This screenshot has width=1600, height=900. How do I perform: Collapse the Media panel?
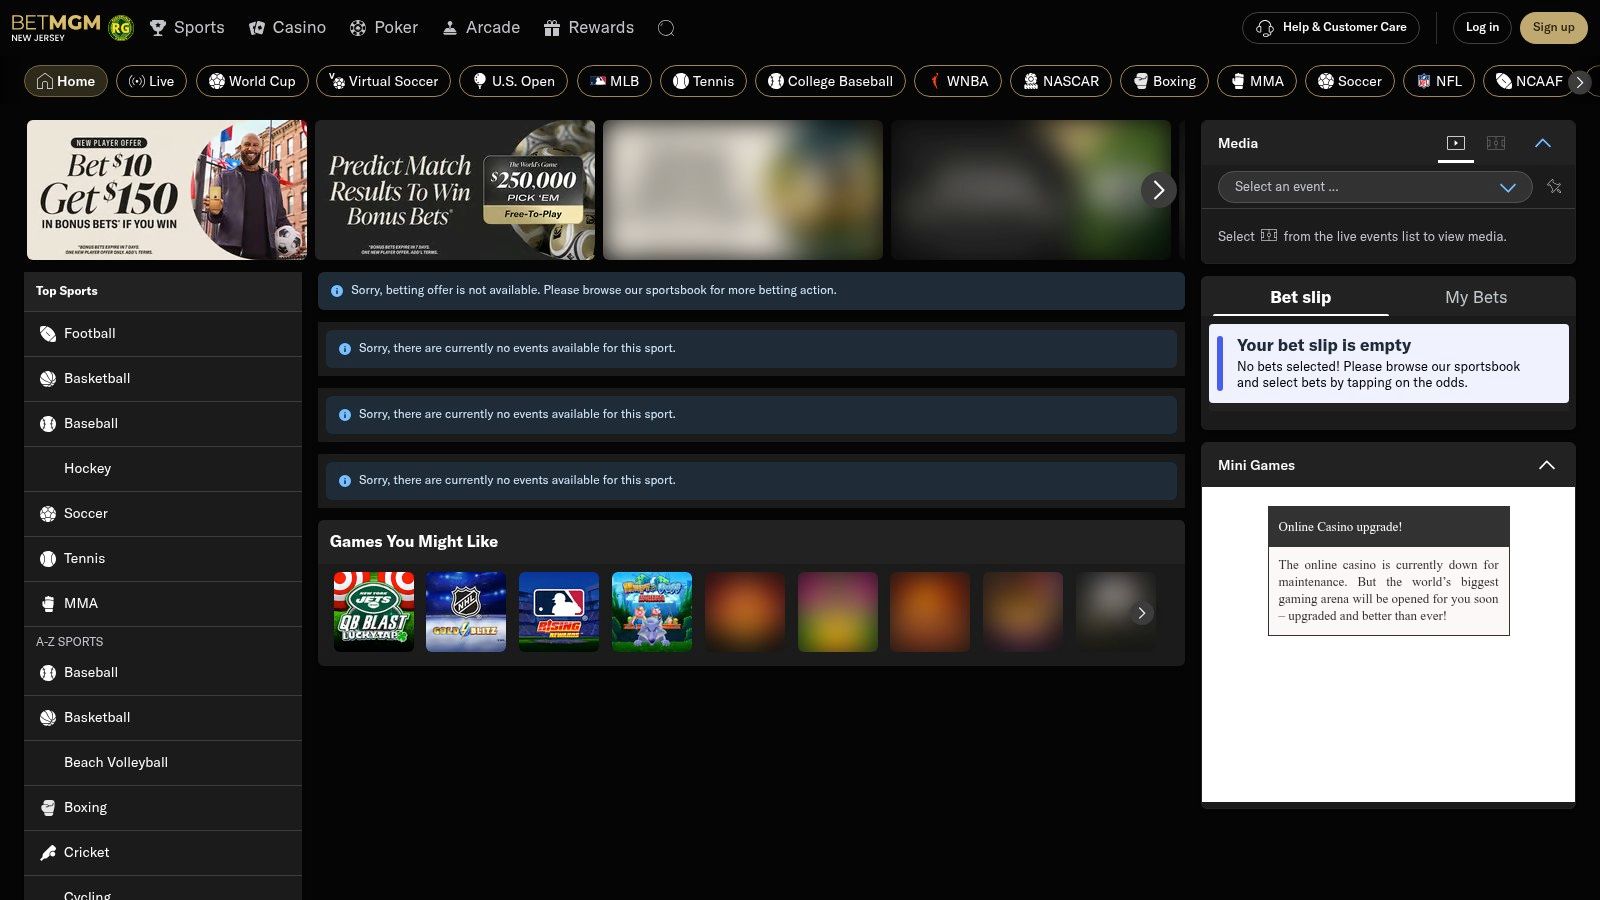(x=1543, y=143)
